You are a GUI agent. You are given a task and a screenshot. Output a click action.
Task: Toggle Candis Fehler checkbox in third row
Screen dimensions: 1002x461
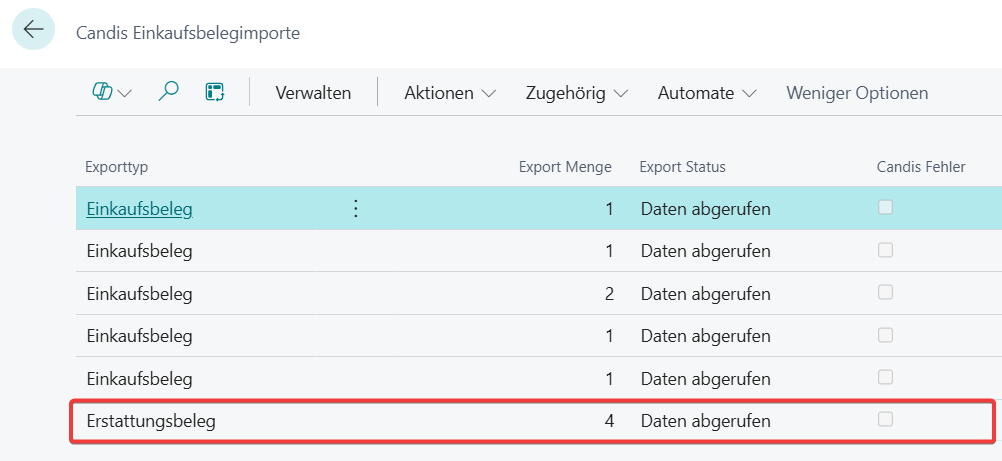pyautogui.click(x=885, y=293)
